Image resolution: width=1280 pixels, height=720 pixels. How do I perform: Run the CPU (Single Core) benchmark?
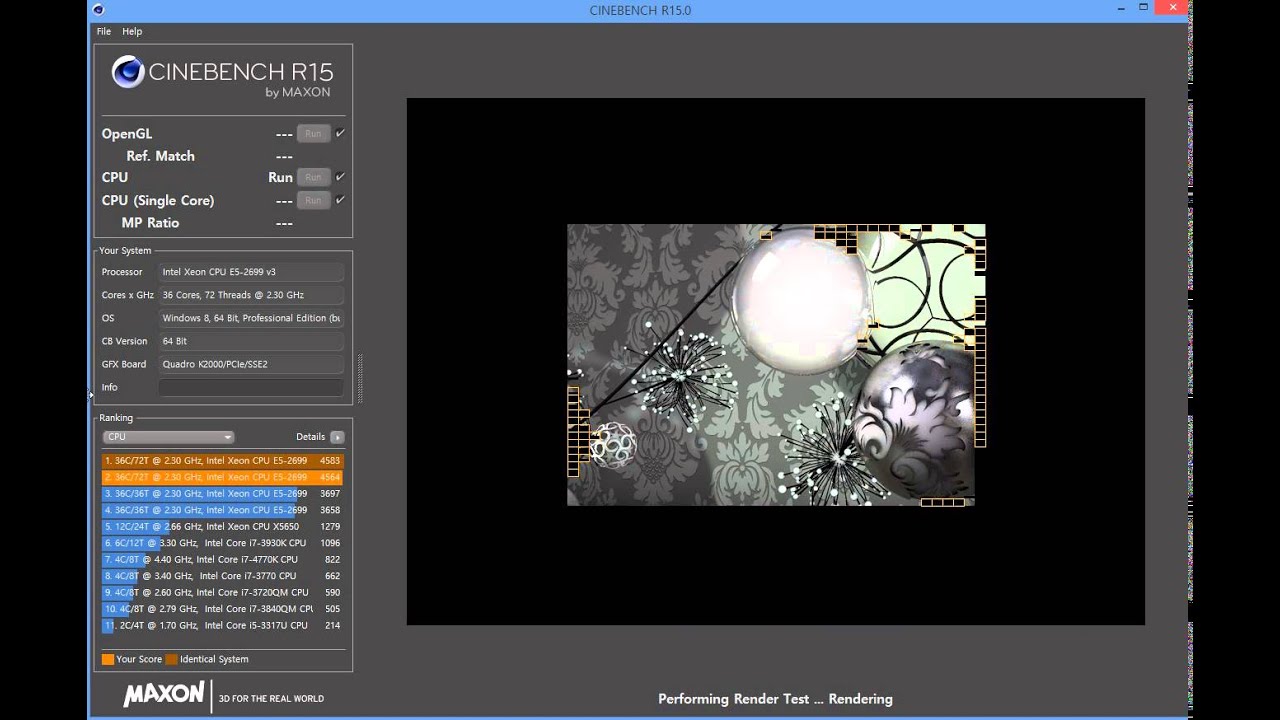(313, 200)
